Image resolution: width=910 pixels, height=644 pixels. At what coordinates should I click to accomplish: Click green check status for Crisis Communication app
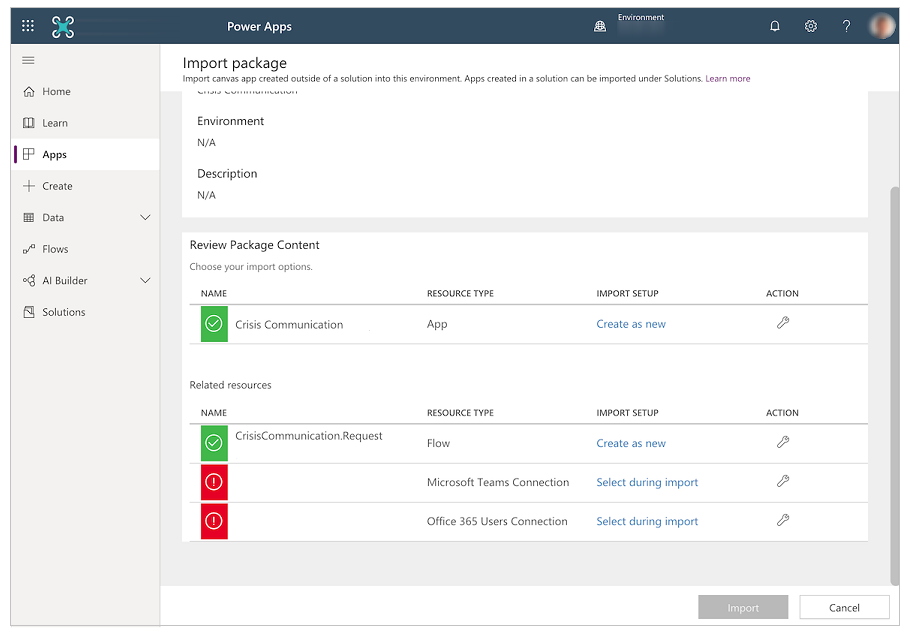click(214, 324)
